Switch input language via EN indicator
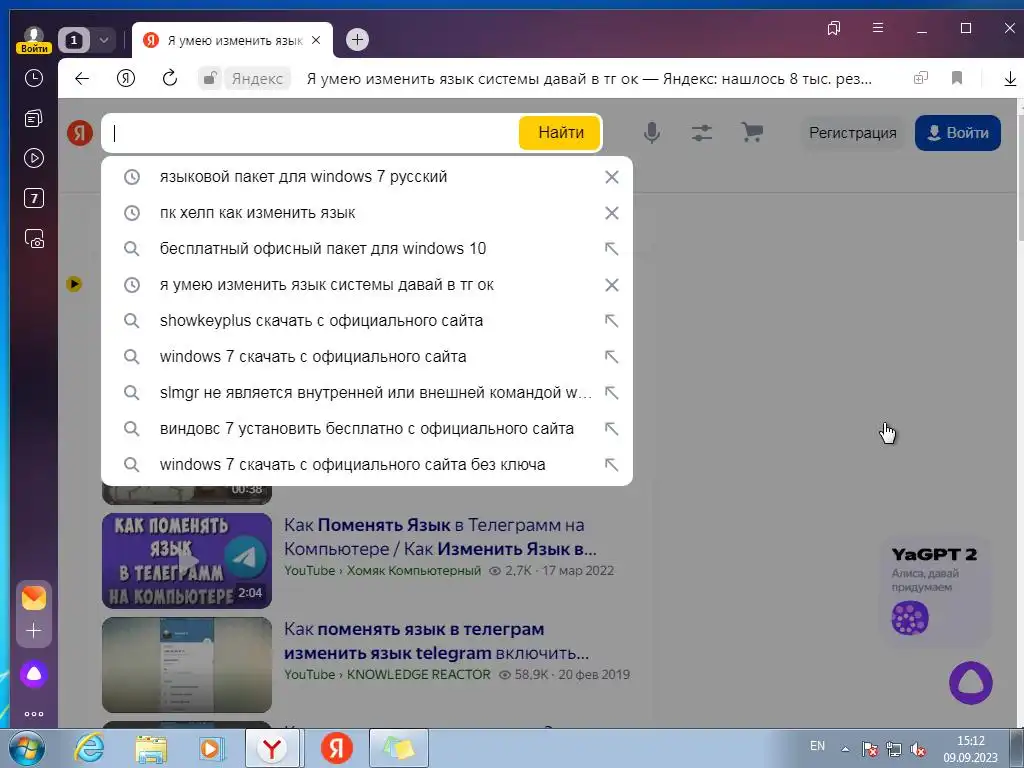Image resolution: width=1024 pixels, height=768 pixels. click(x=817, y=746)
